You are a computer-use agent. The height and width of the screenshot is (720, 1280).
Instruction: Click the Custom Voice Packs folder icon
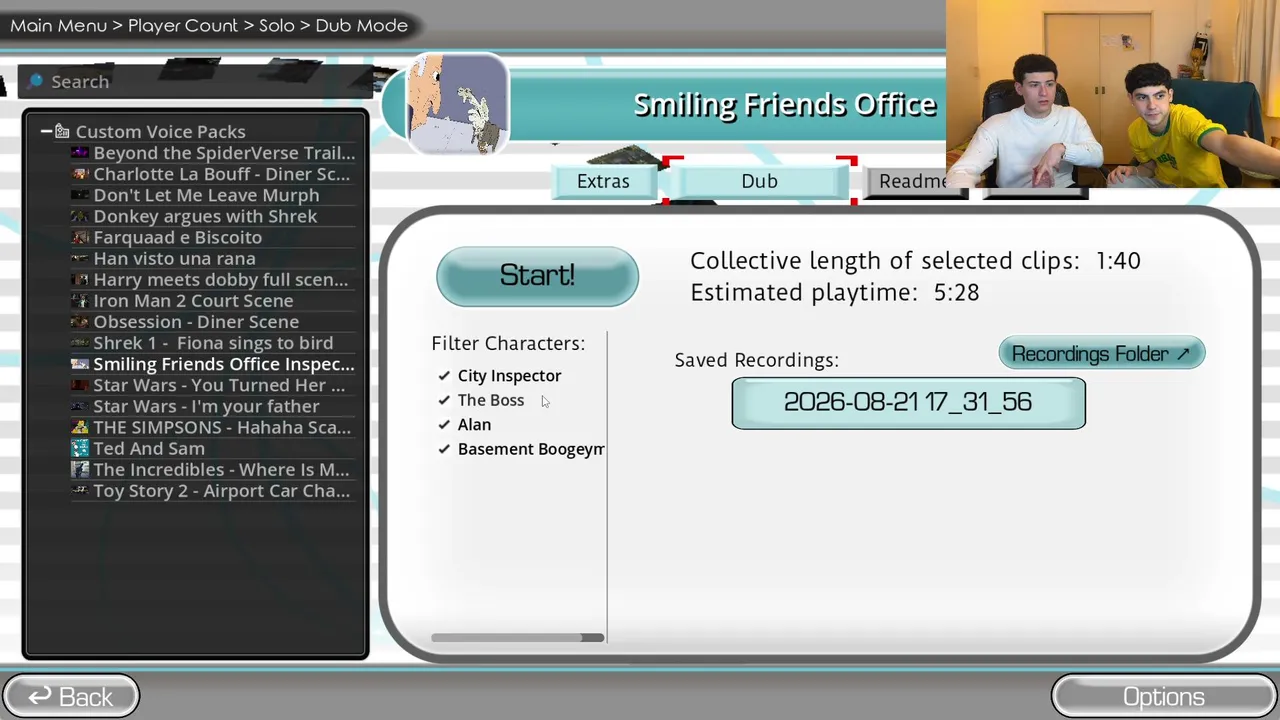pos(62,131)
